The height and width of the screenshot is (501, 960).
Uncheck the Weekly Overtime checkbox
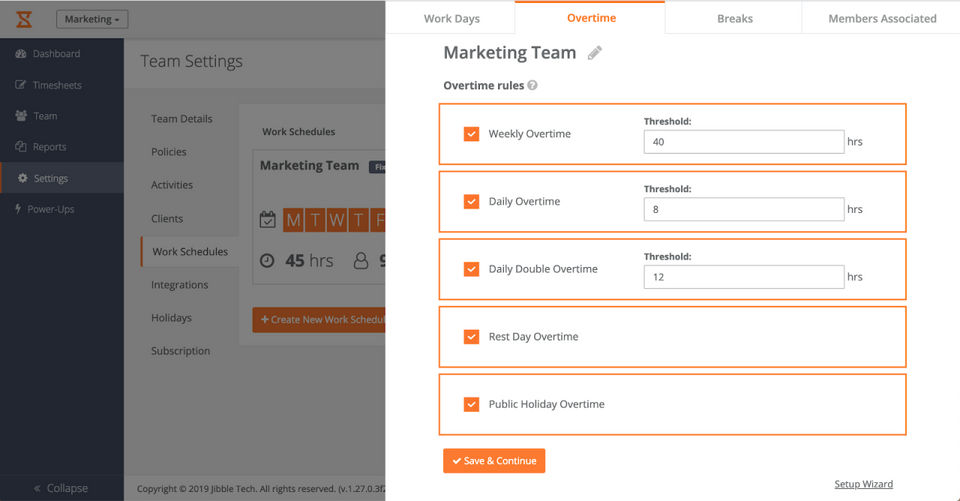point(472,134)
